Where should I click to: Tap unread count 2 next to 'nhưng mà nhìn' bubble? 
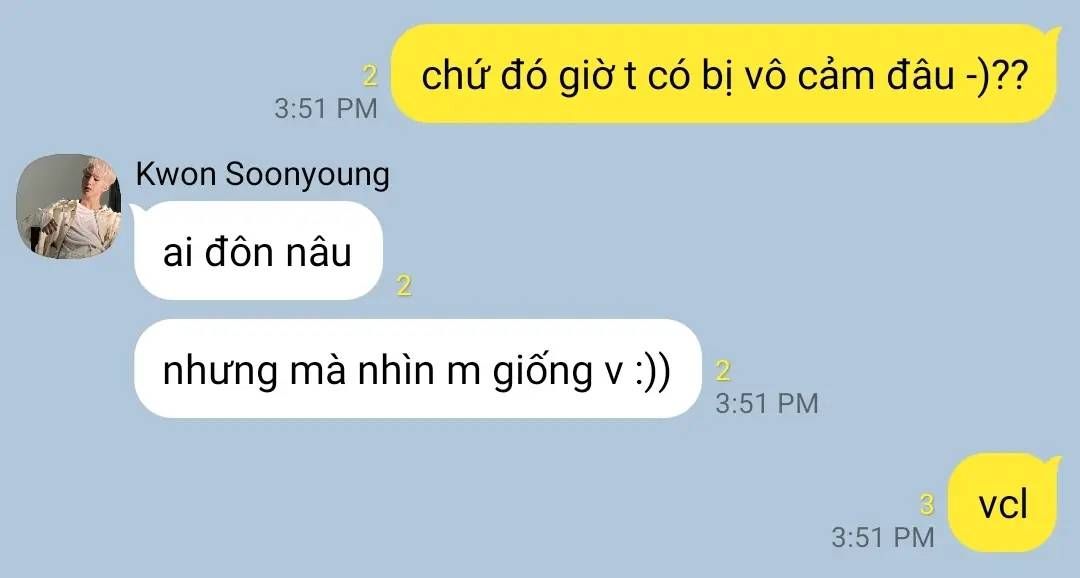tap(723, 371)
